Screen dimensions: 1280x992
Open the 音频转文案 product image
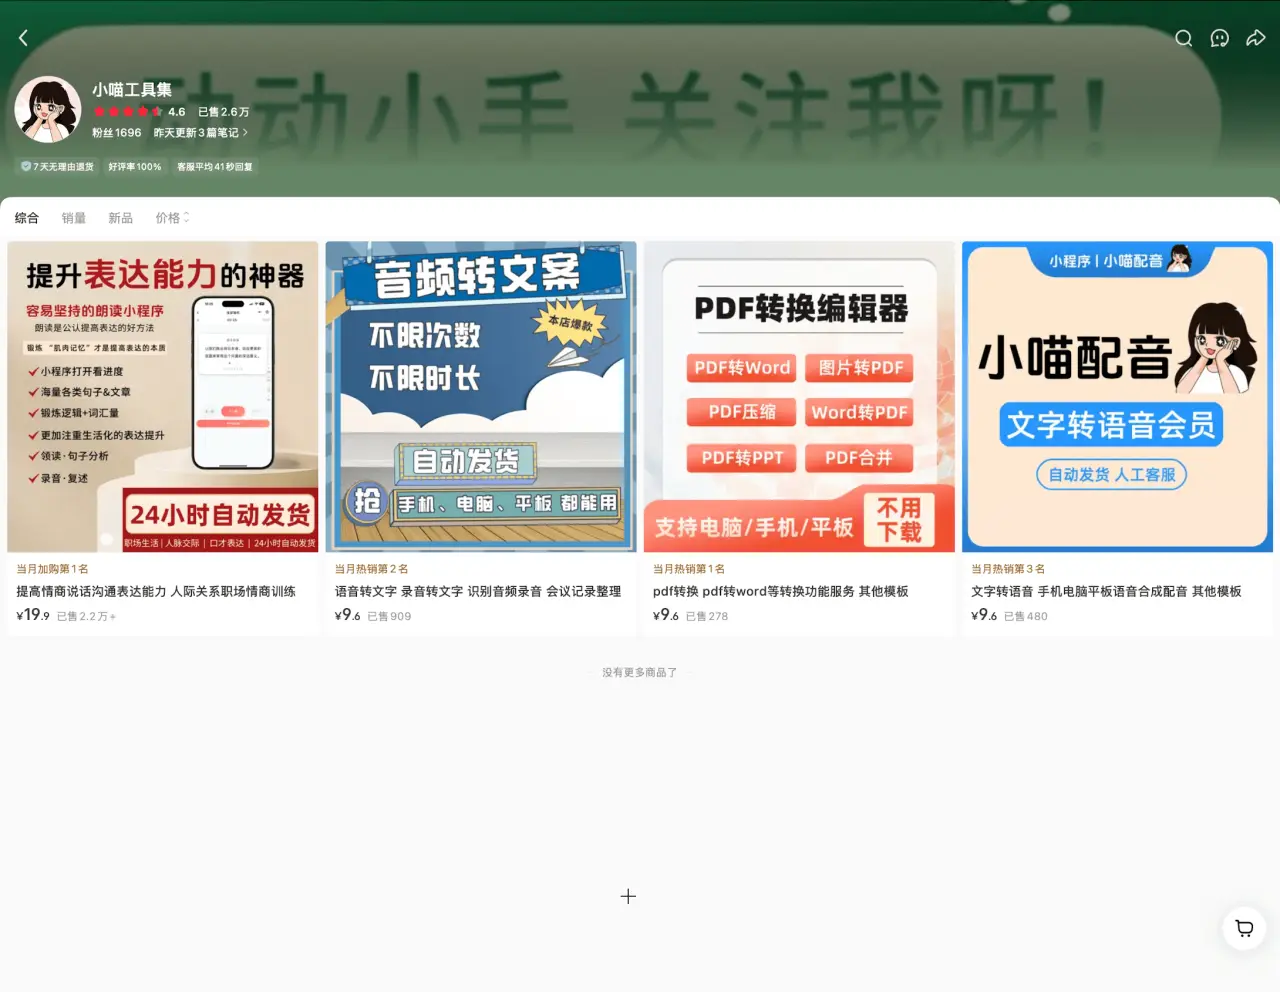click(481, 396)
